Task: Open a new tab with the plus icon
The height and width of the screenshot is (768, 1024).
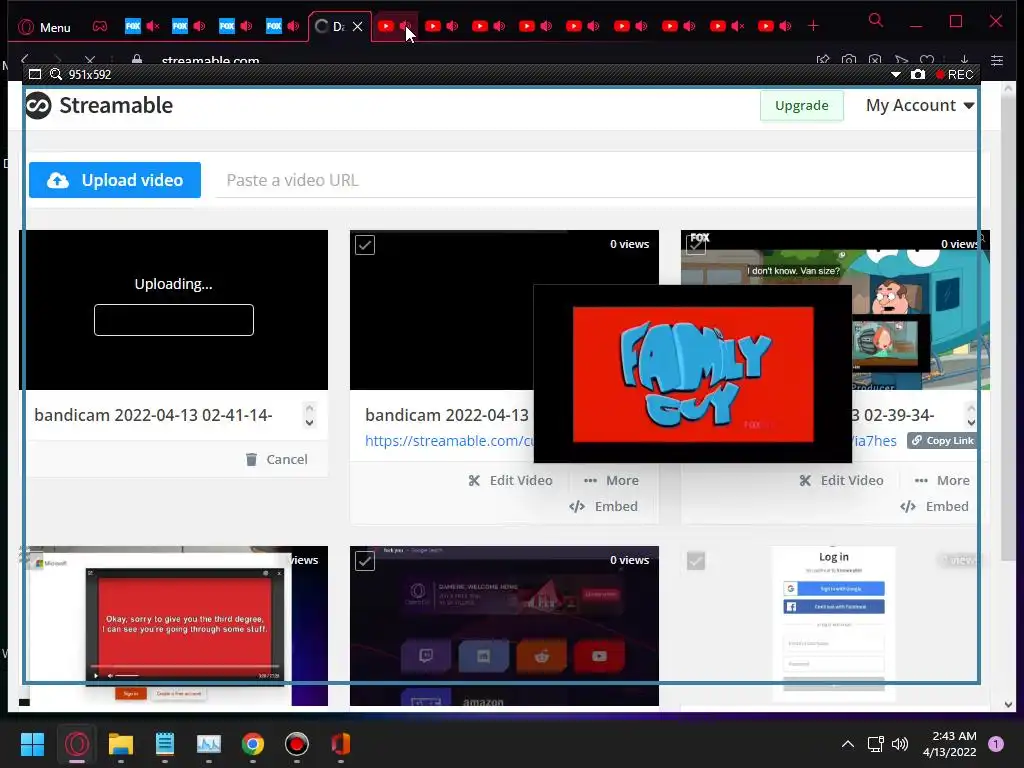Action: point(813,26)
